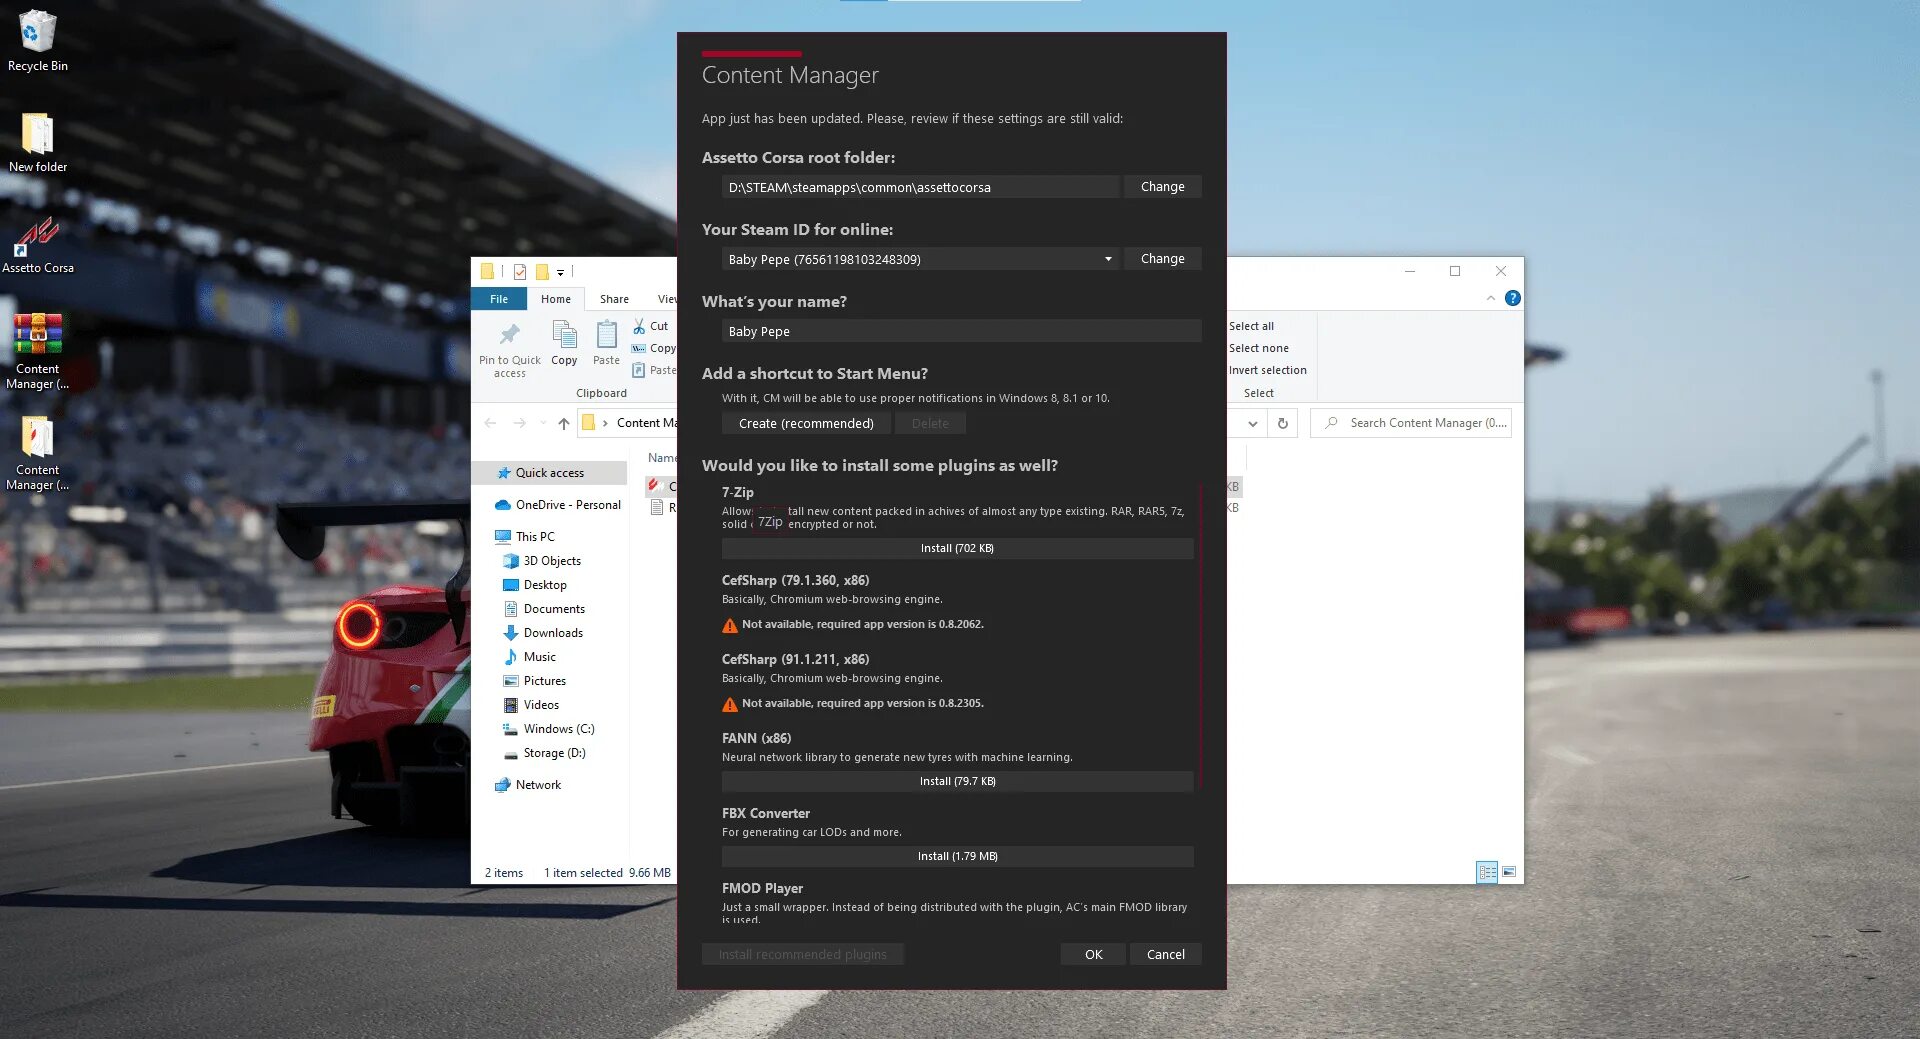The height and width of the screenshot is (1039, 1920).
Task: Click the Search Content Manager box
Action: click(1411, 423)
